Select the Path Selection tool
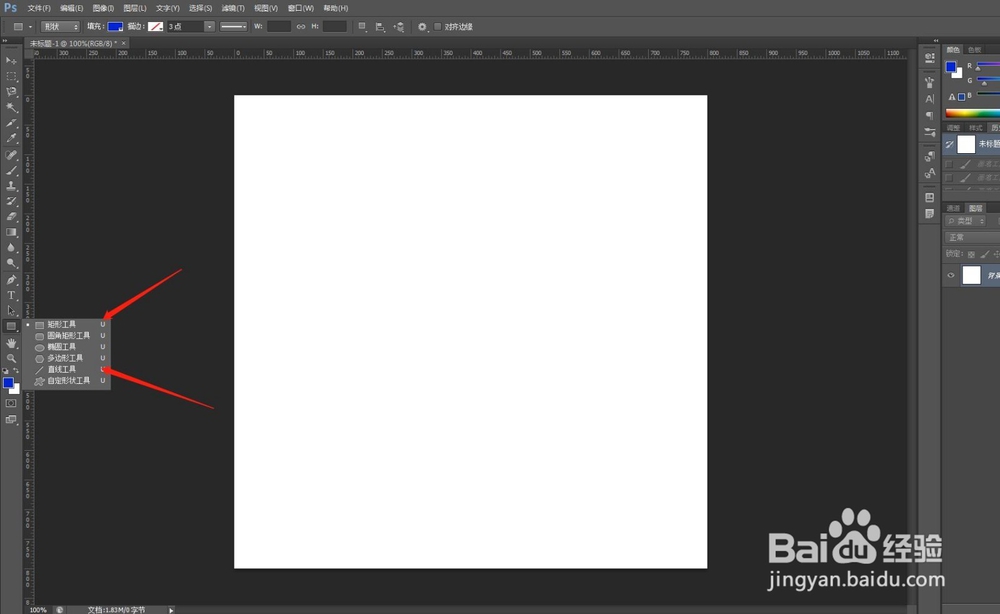The width and height of the screenshot is (1000, 614). 11,311
